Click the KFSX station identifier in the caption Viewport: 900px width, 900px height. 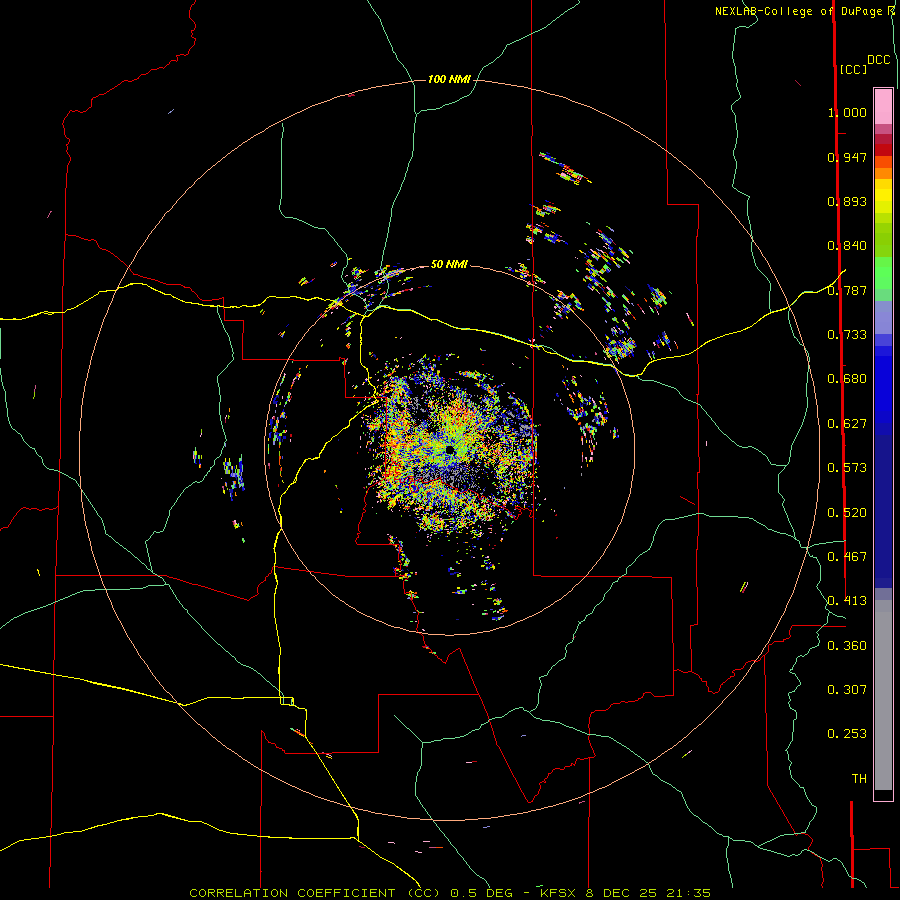pos(559,893)
